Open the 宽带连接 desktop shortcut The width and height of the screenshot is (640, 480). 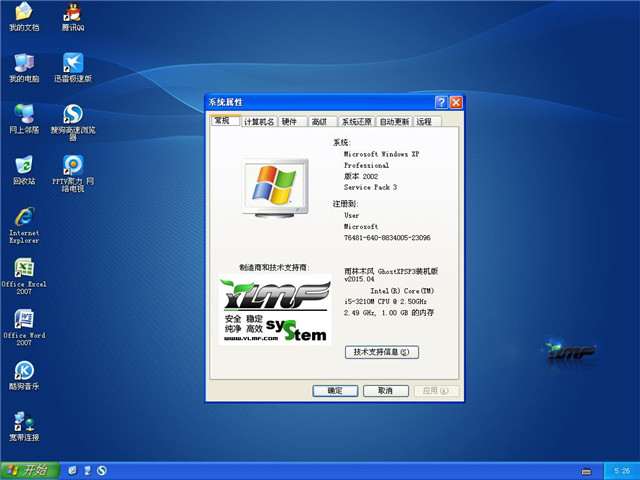(x=24, y=427)
